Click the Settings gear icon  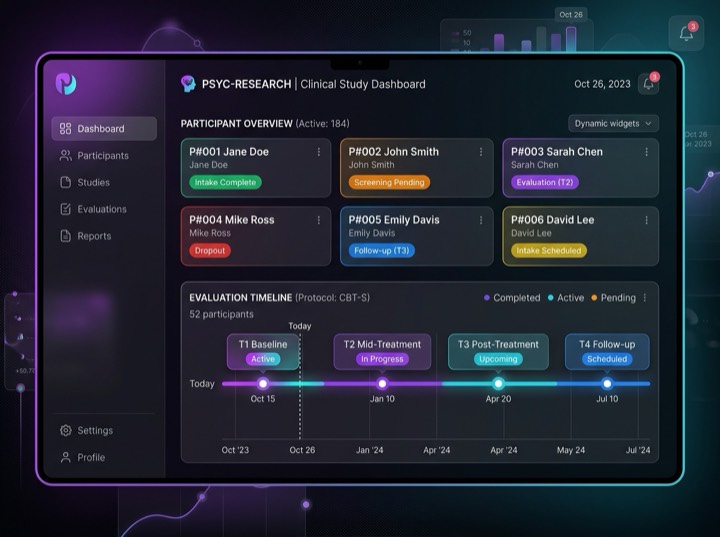[66, 430]
